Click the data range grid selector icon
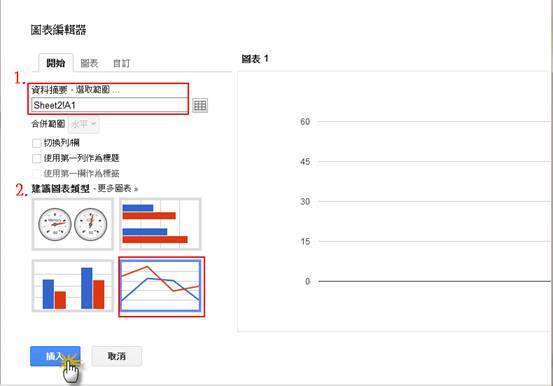Image resolution: width=553 pixels, height=386 pixels. 200,105
